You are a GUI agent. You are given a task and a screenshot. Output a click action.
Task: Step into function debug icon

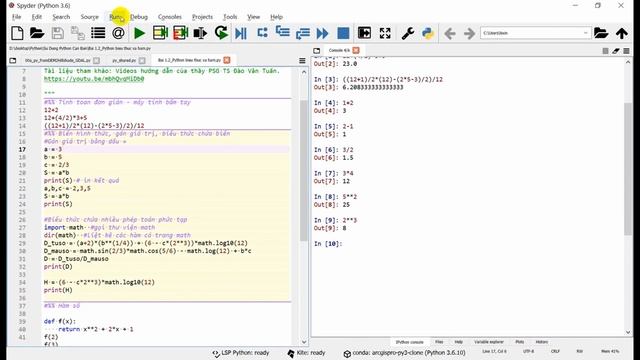coord(282,32)
